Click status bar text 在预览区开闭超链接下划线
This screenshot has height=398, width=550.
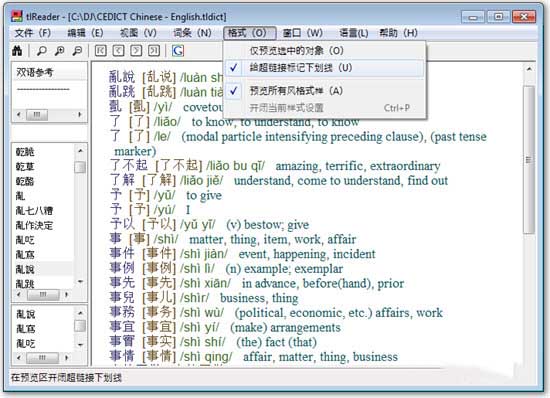click(66, 378)
